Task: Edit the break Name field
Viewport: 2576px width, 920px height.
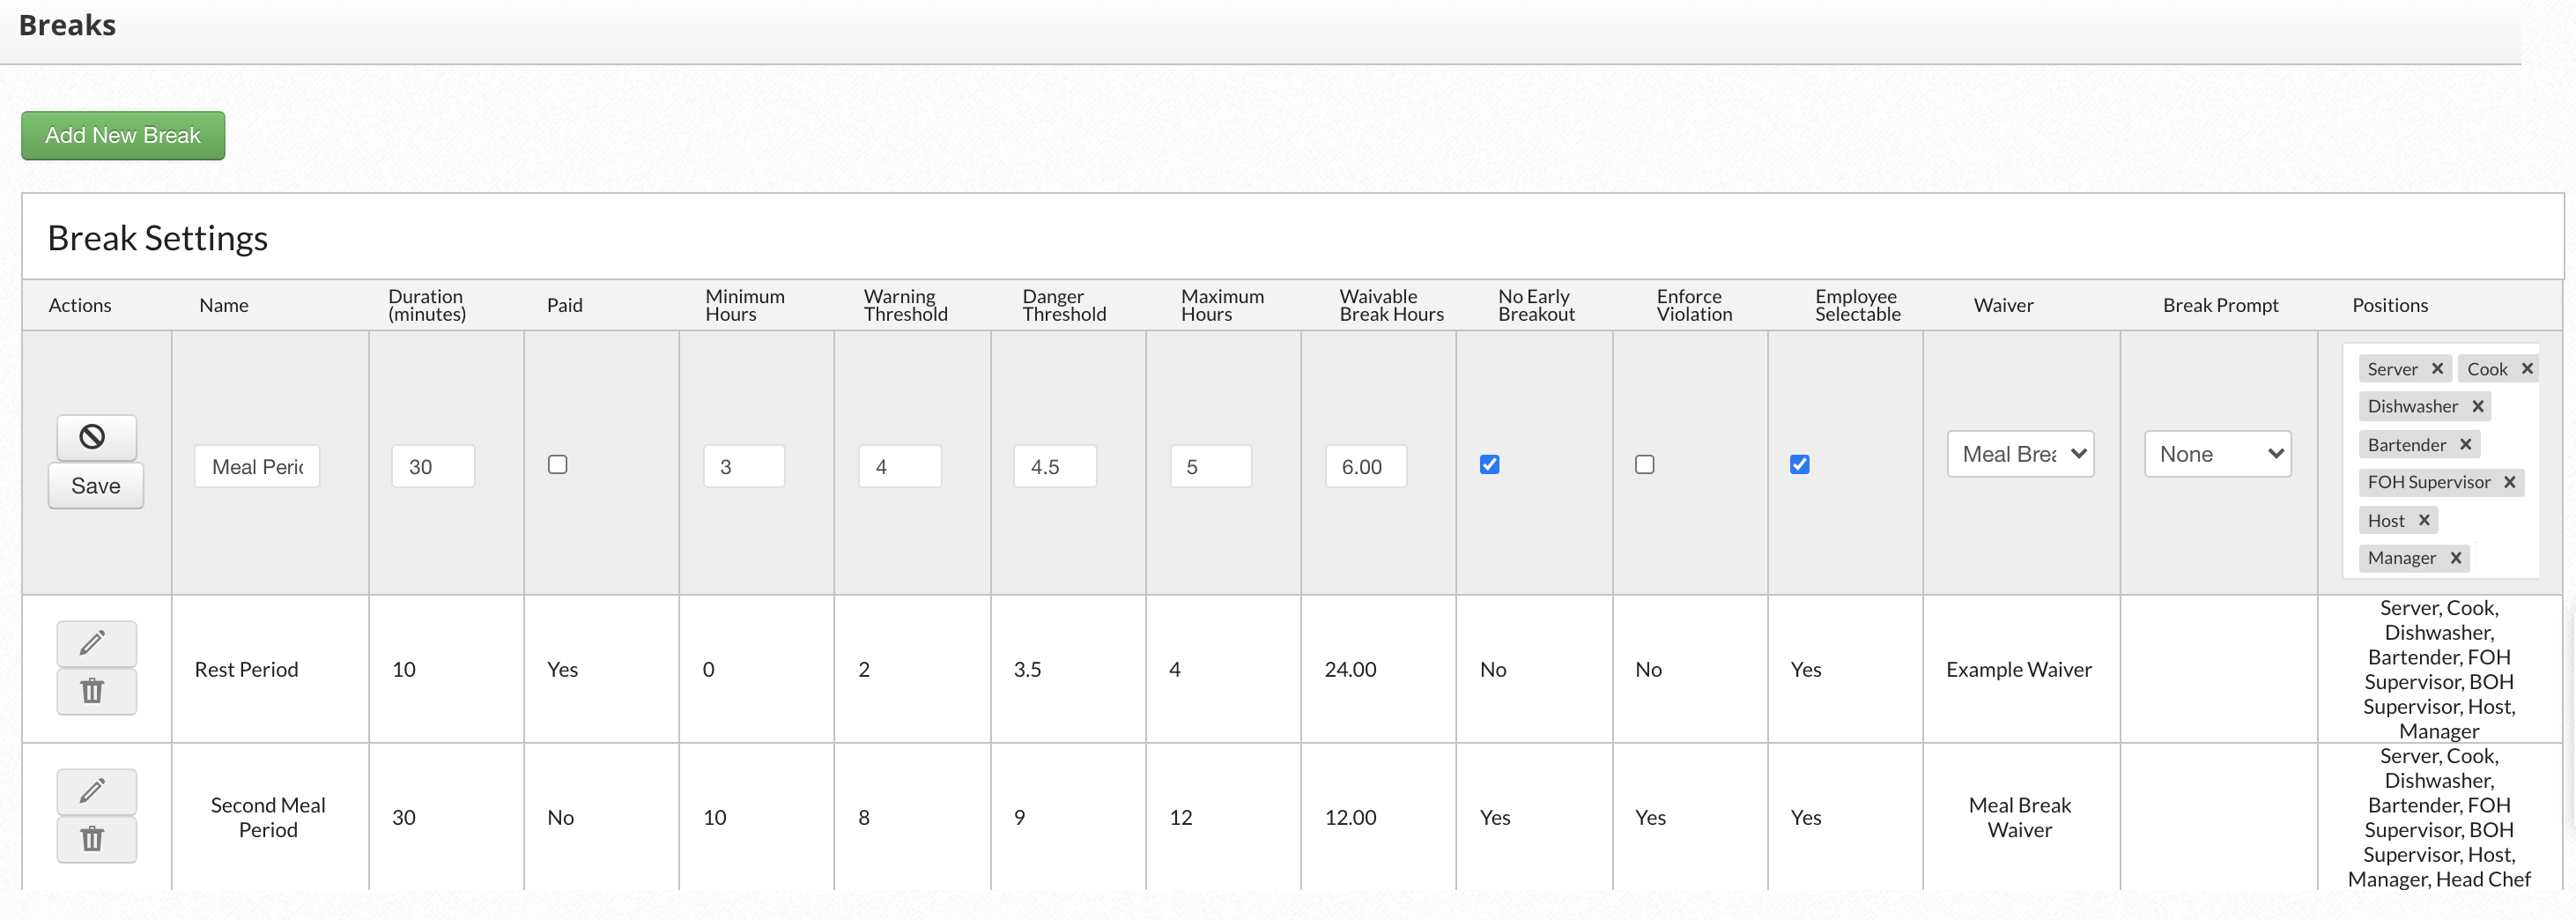Action: coord(257,467)
